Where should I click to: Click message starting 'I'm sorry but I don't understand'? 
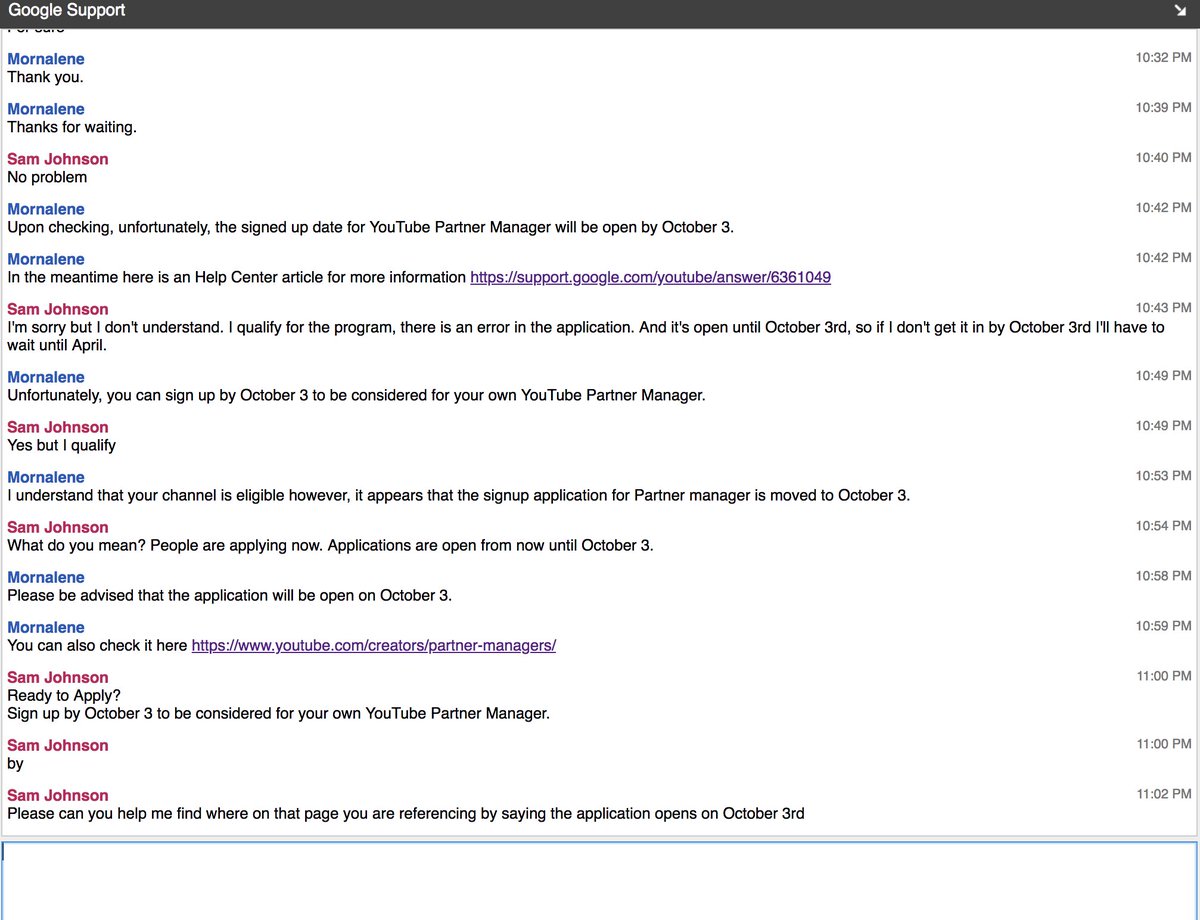pyautogui.click(x=586, y=336)
